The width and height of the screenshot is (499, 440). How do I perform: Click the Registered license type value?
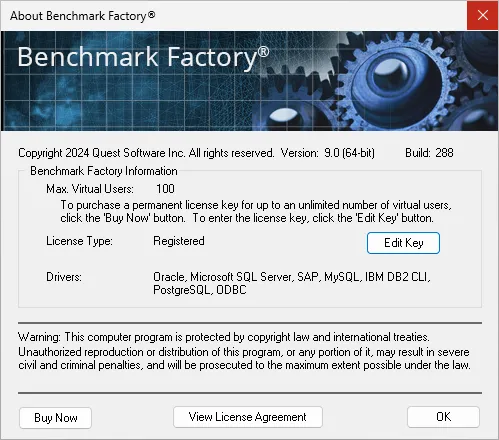179,241
